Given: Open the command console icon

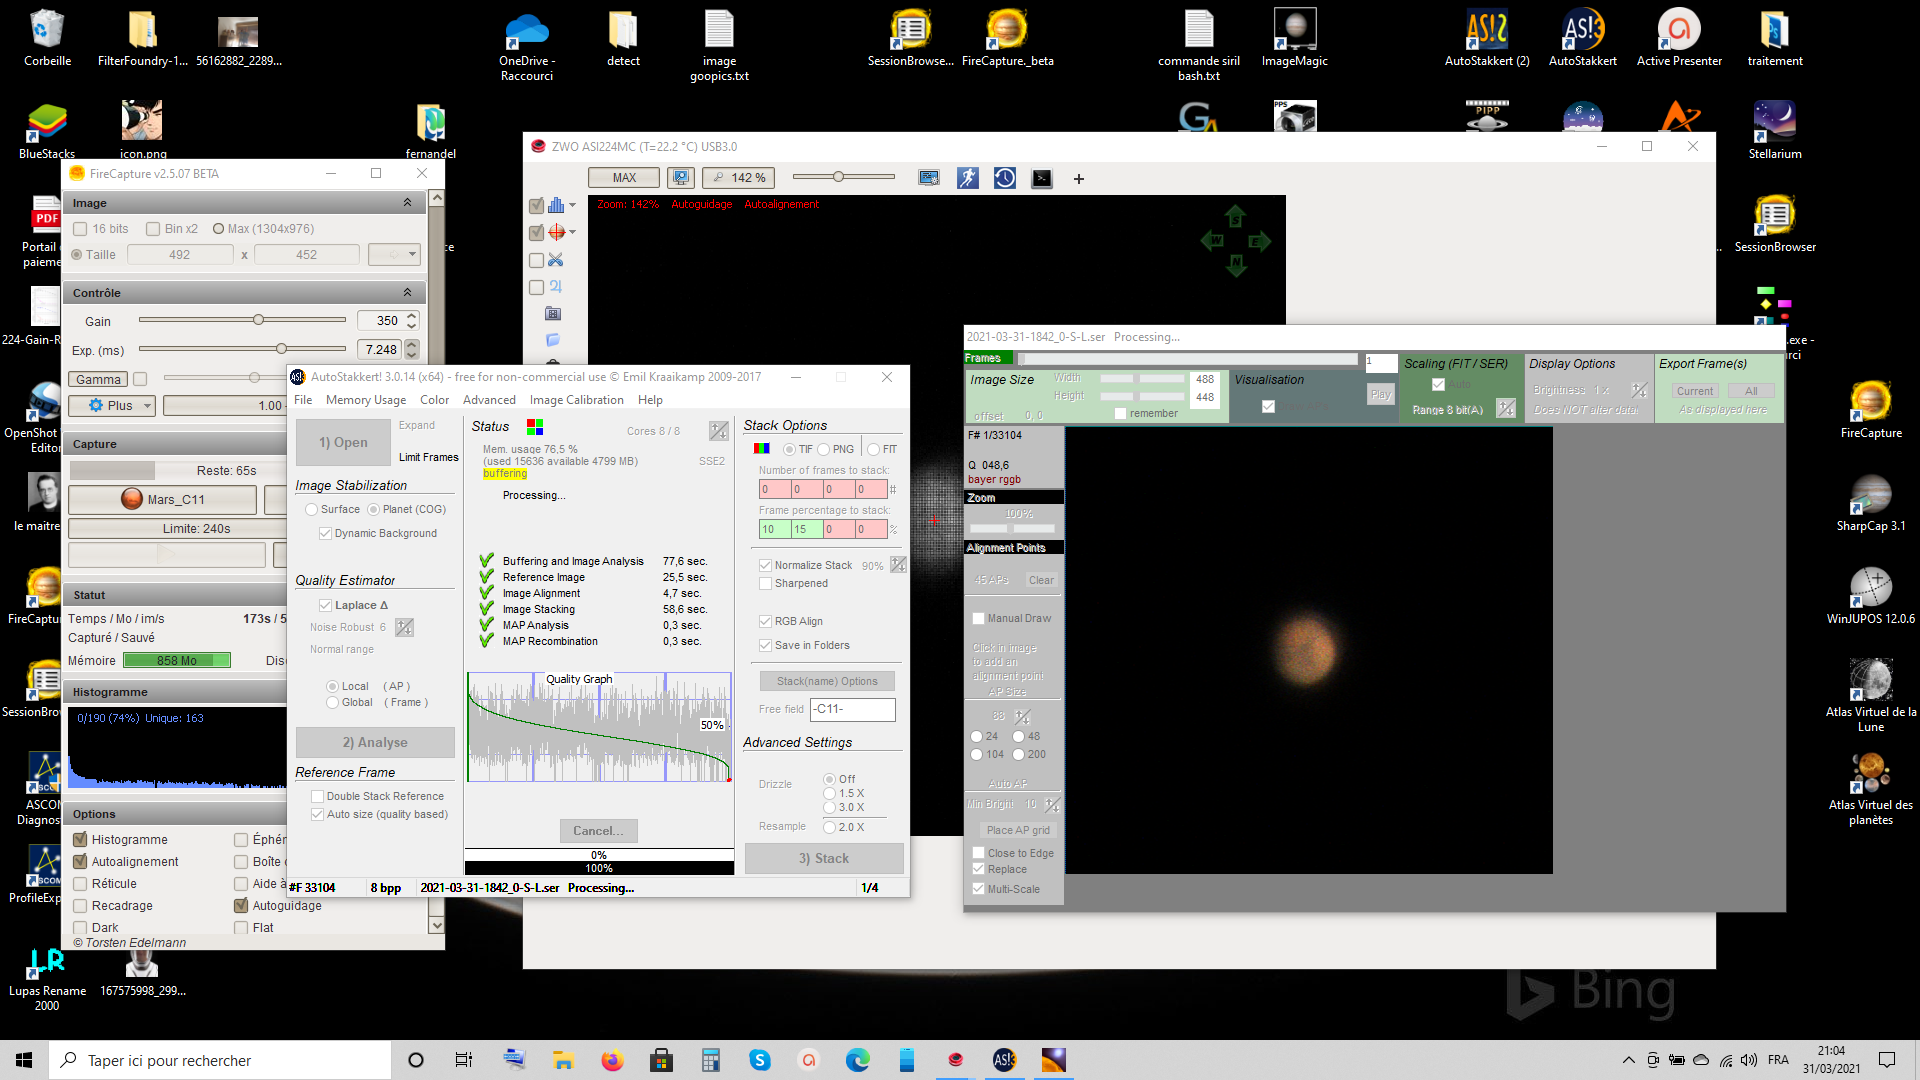Looking at the screenshot, I should tap(1042, 178).
